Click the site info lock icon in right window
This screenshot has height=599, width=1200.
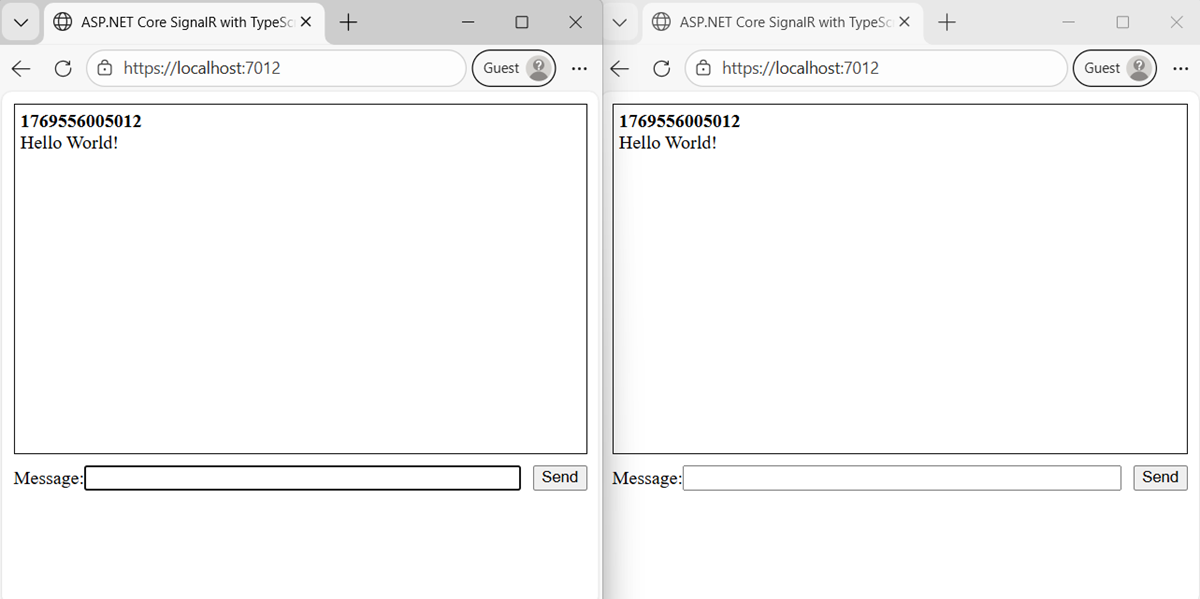pyautogui.click(x=704, y=68)
